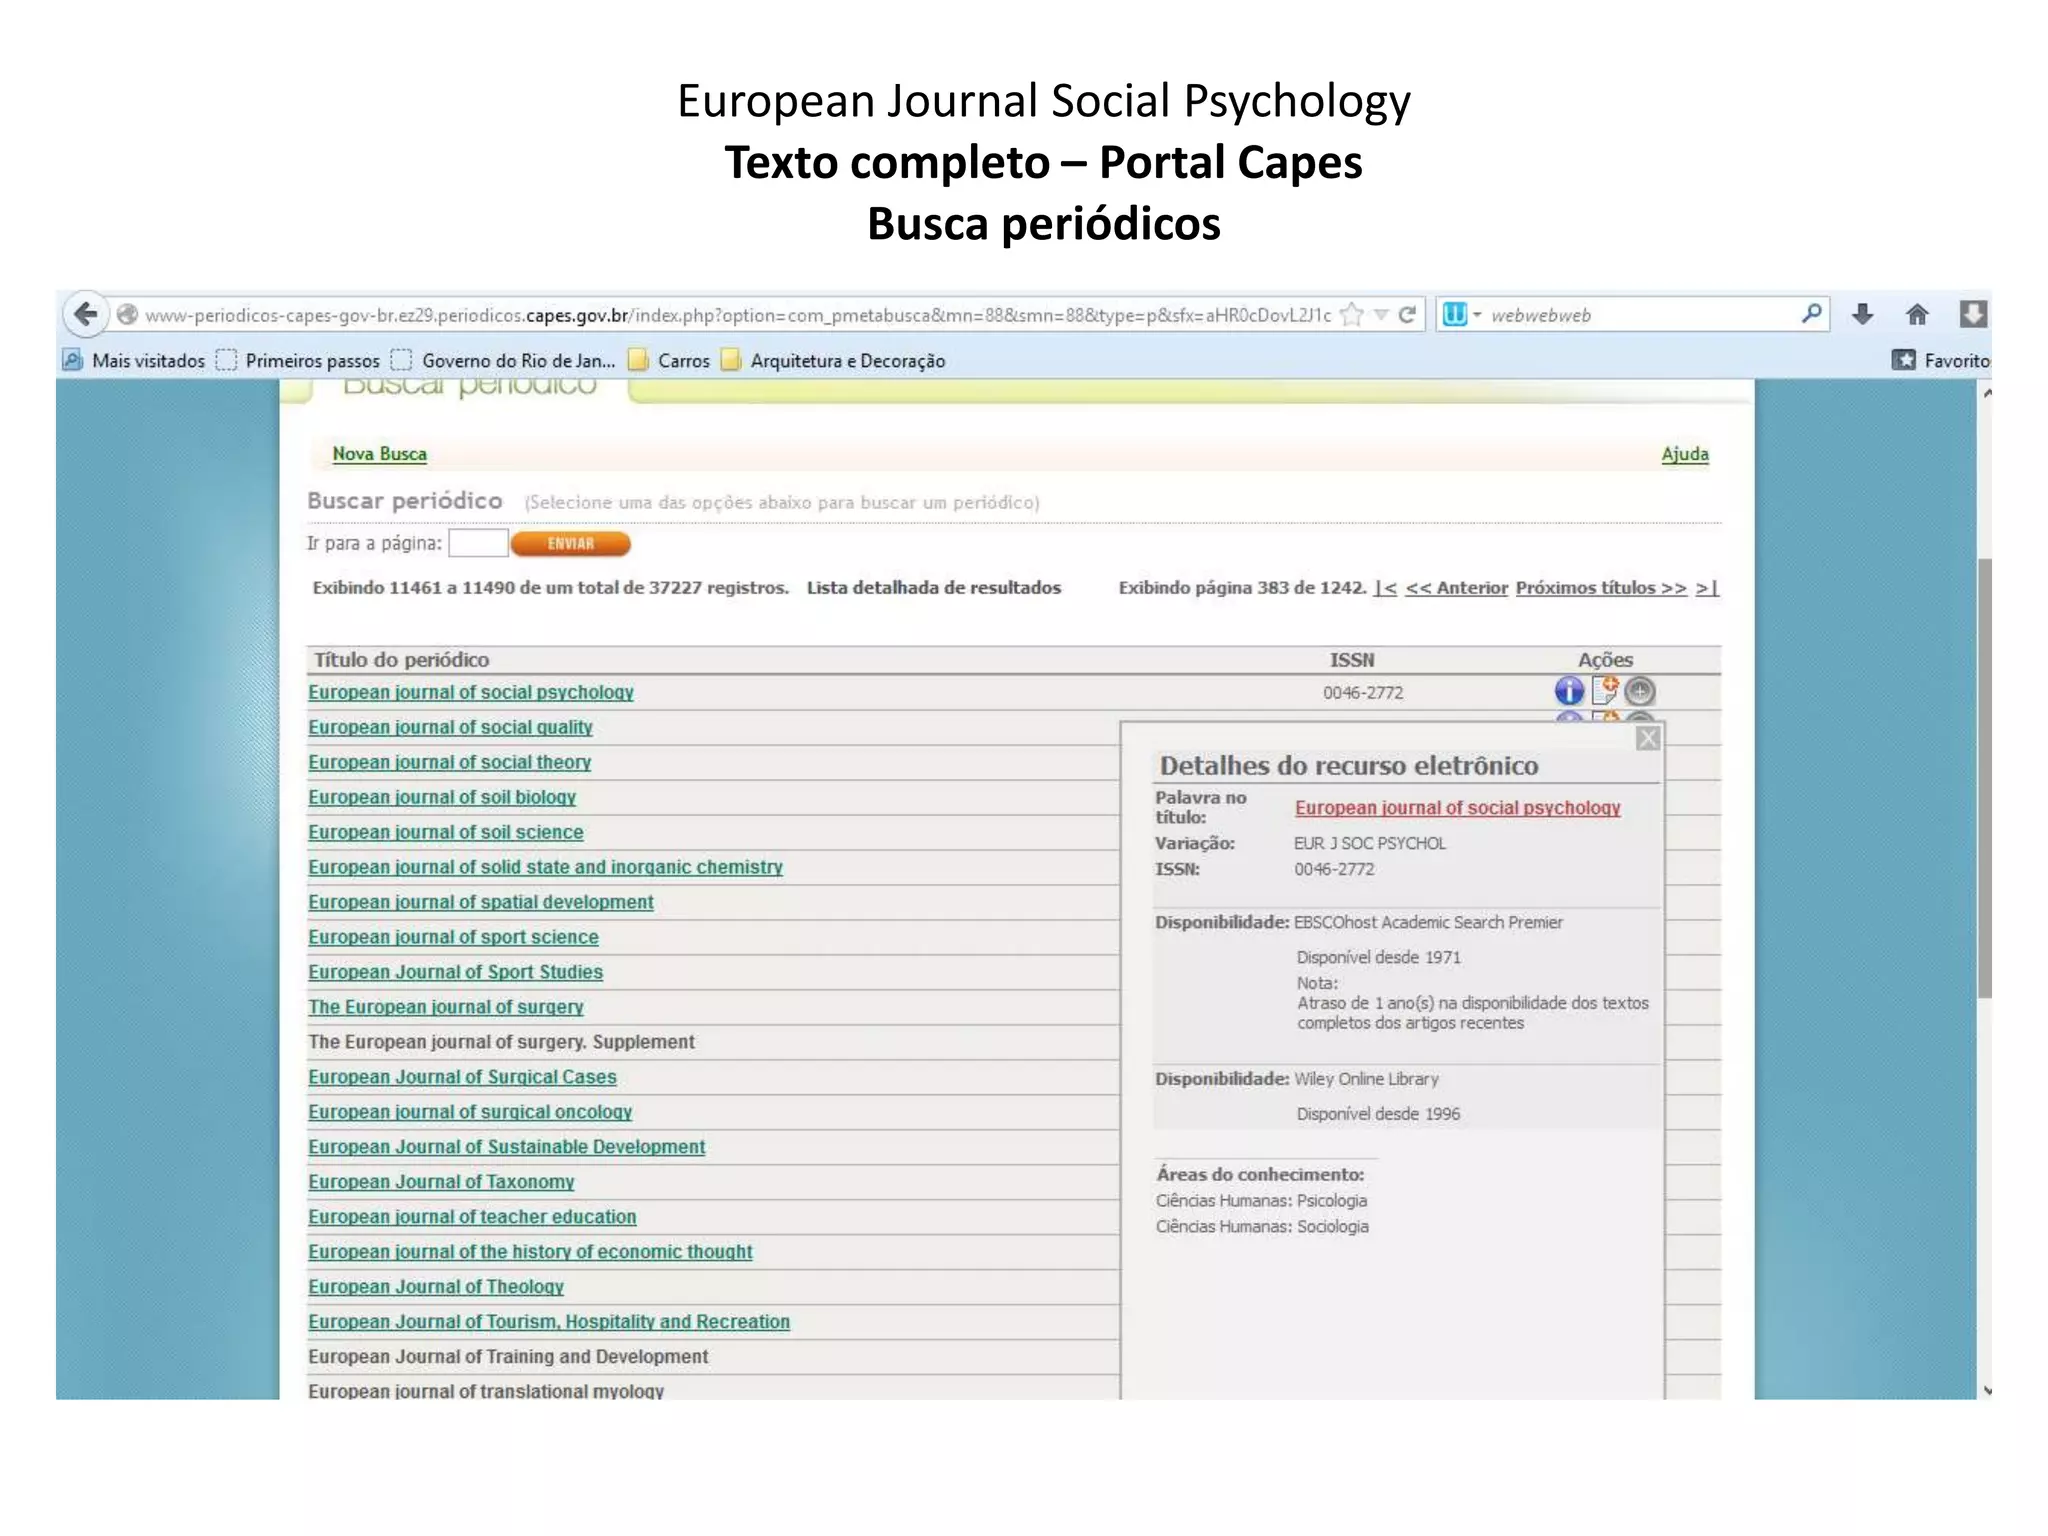Click the browser address bar URL
Screen dimensions: 2048x1536
(738, 315)
